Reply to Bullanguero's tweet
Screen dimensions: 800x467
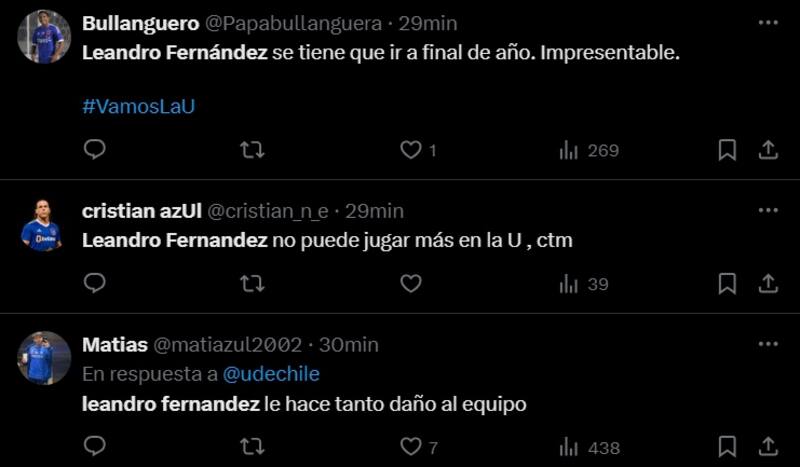click(x=94, y=150)
